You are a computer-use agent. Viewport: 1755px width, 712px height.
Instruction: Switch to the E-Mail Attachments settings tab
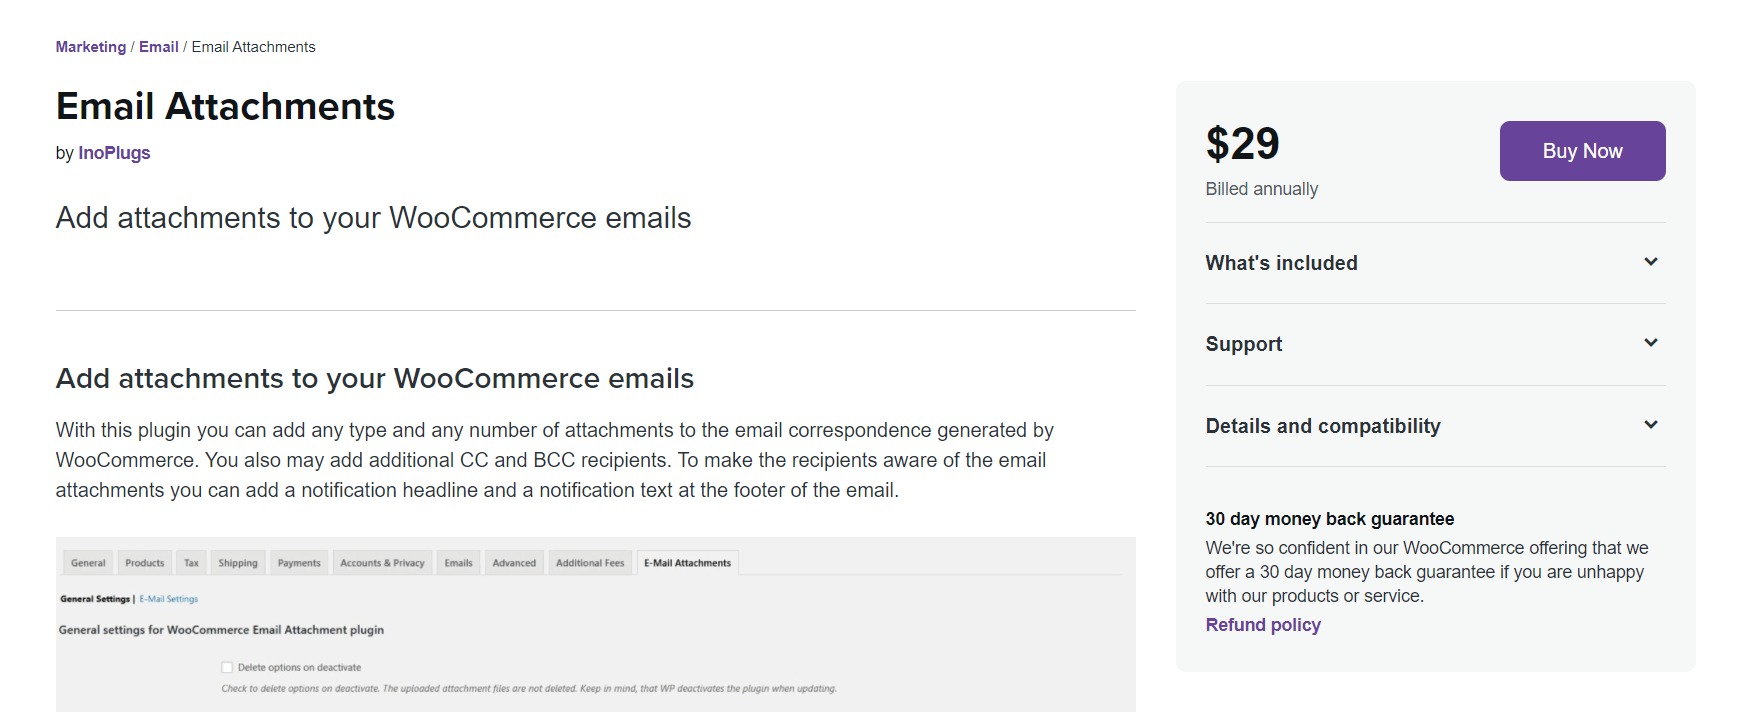click(687, 562)
